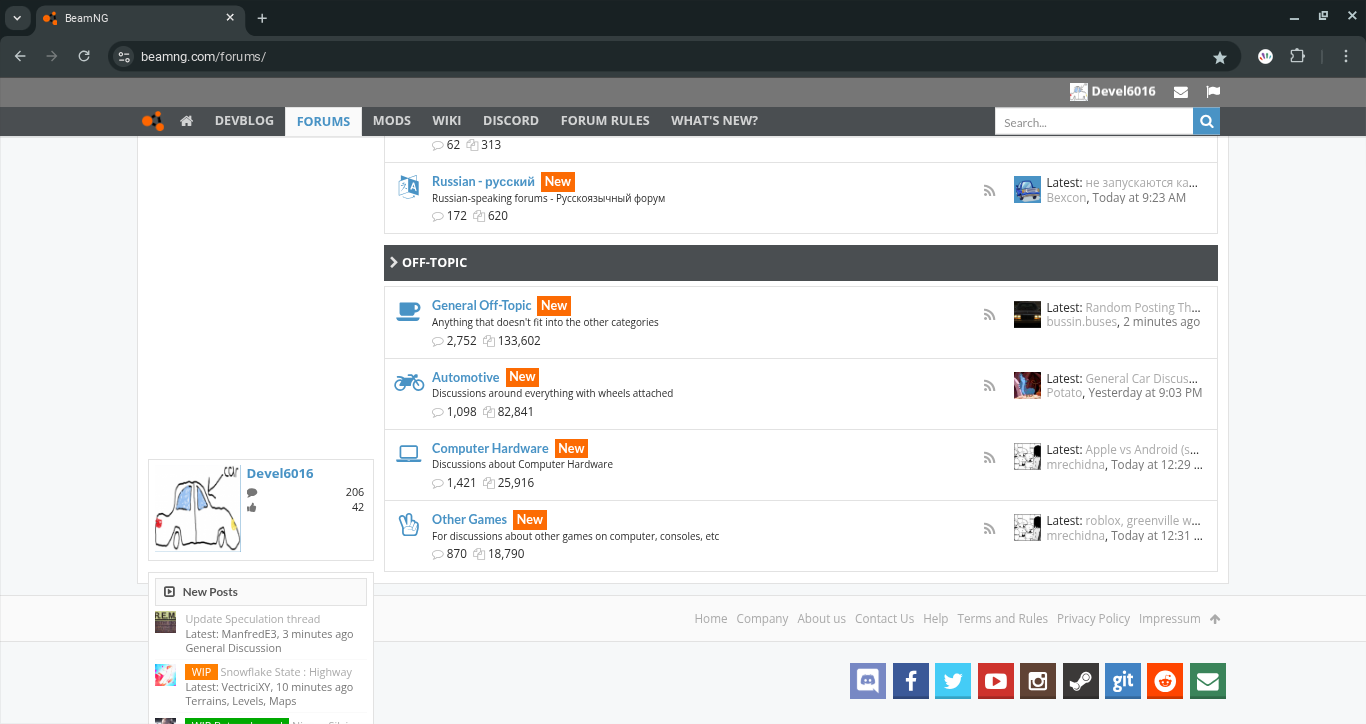Screen dimensions: 1366x724
Task: Click the motorcycle icon for Automotive forum
Action: (x=408, y=382)
